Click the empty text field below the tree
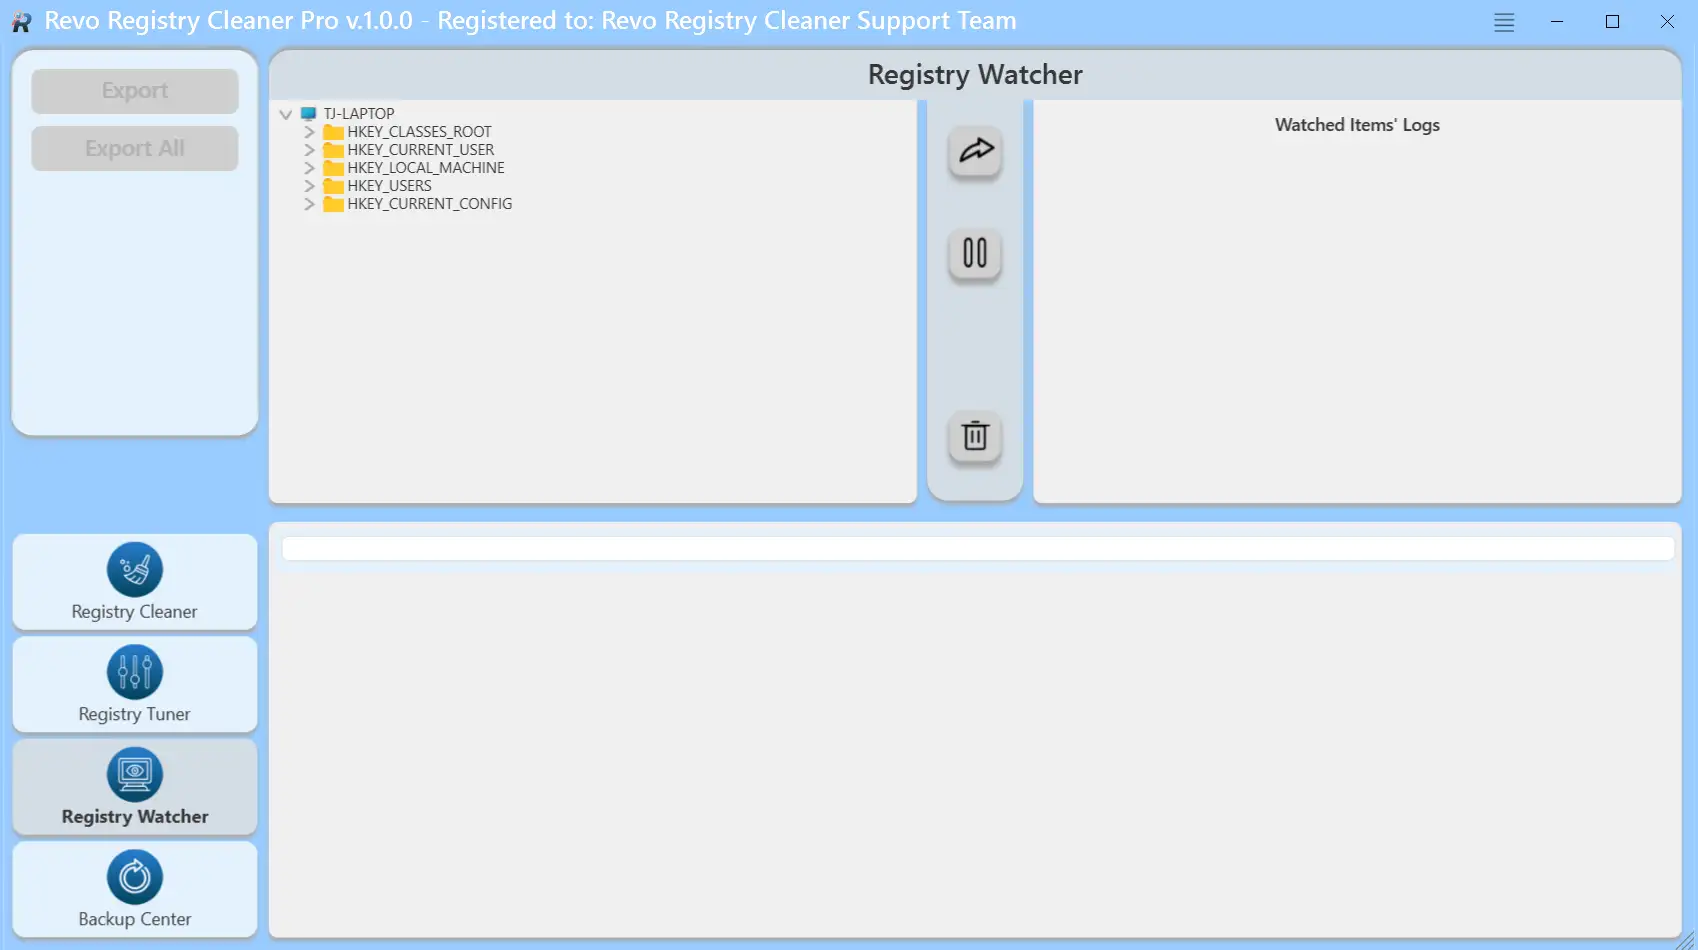Image resolution: width=1698 pixels, height=950 pixels. 977,548
